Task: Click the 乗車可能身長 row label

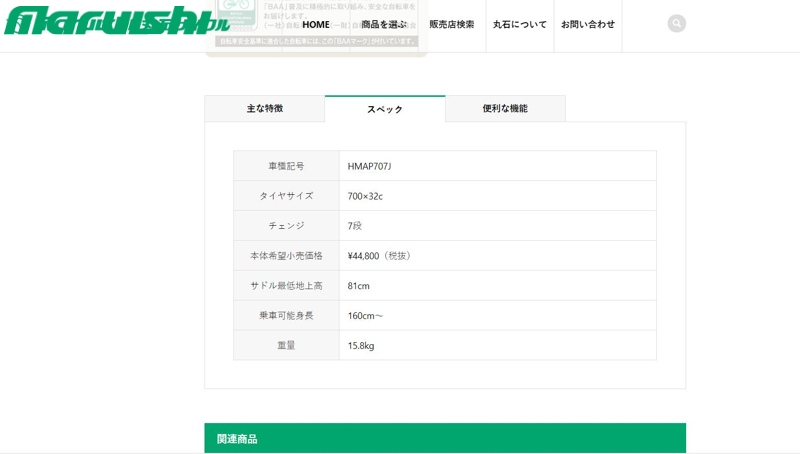Action: click(286, 316)
